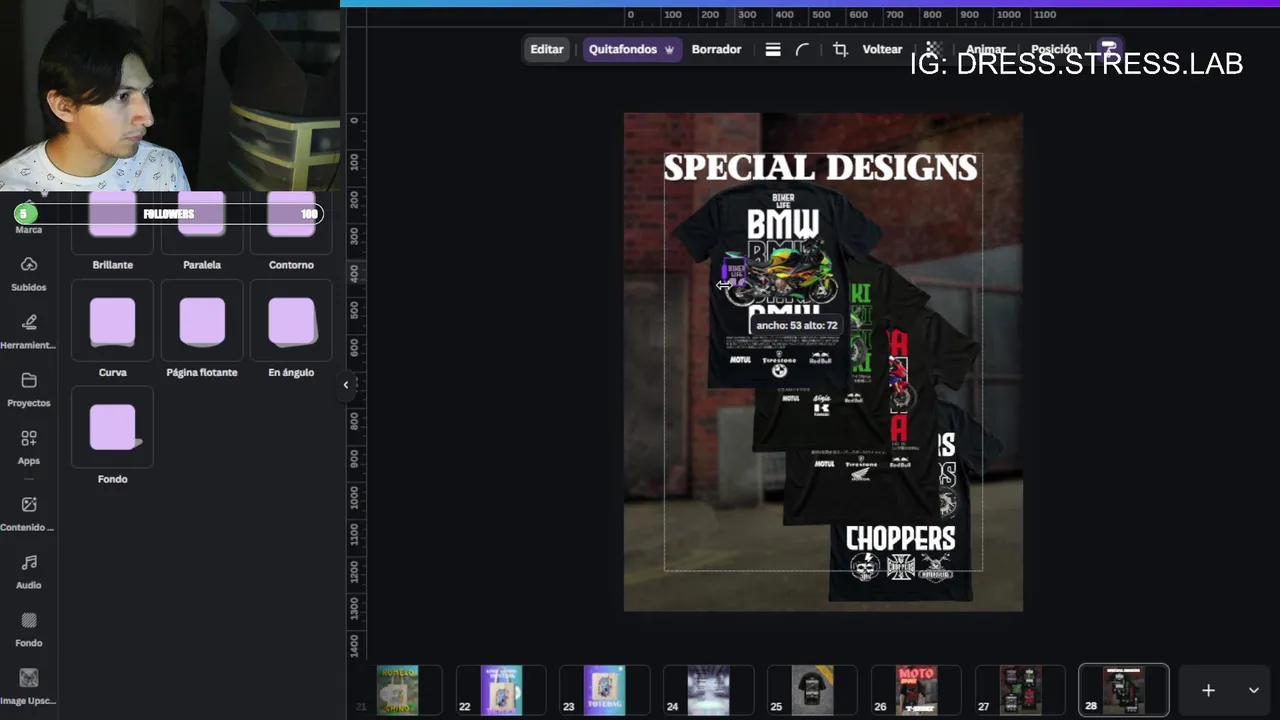Open the Posición panel
The width and height of the screenshot is (1280, 720).
(x=1054, y=49)
